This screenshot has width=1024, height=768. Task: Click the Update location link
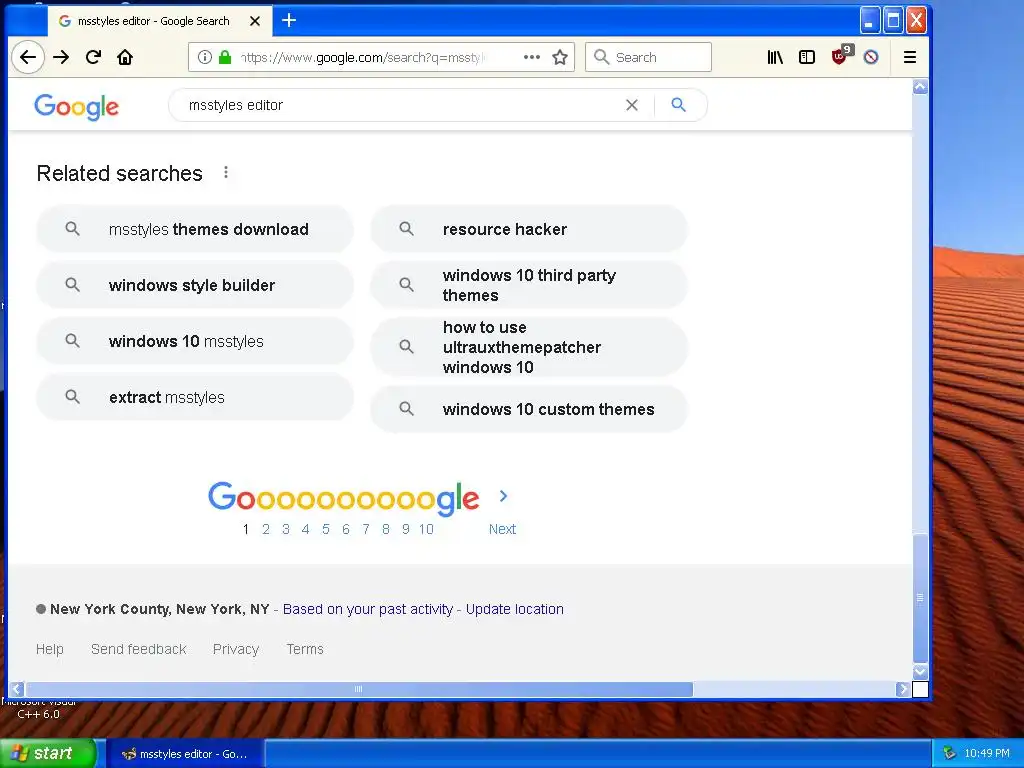coord(515,609)
